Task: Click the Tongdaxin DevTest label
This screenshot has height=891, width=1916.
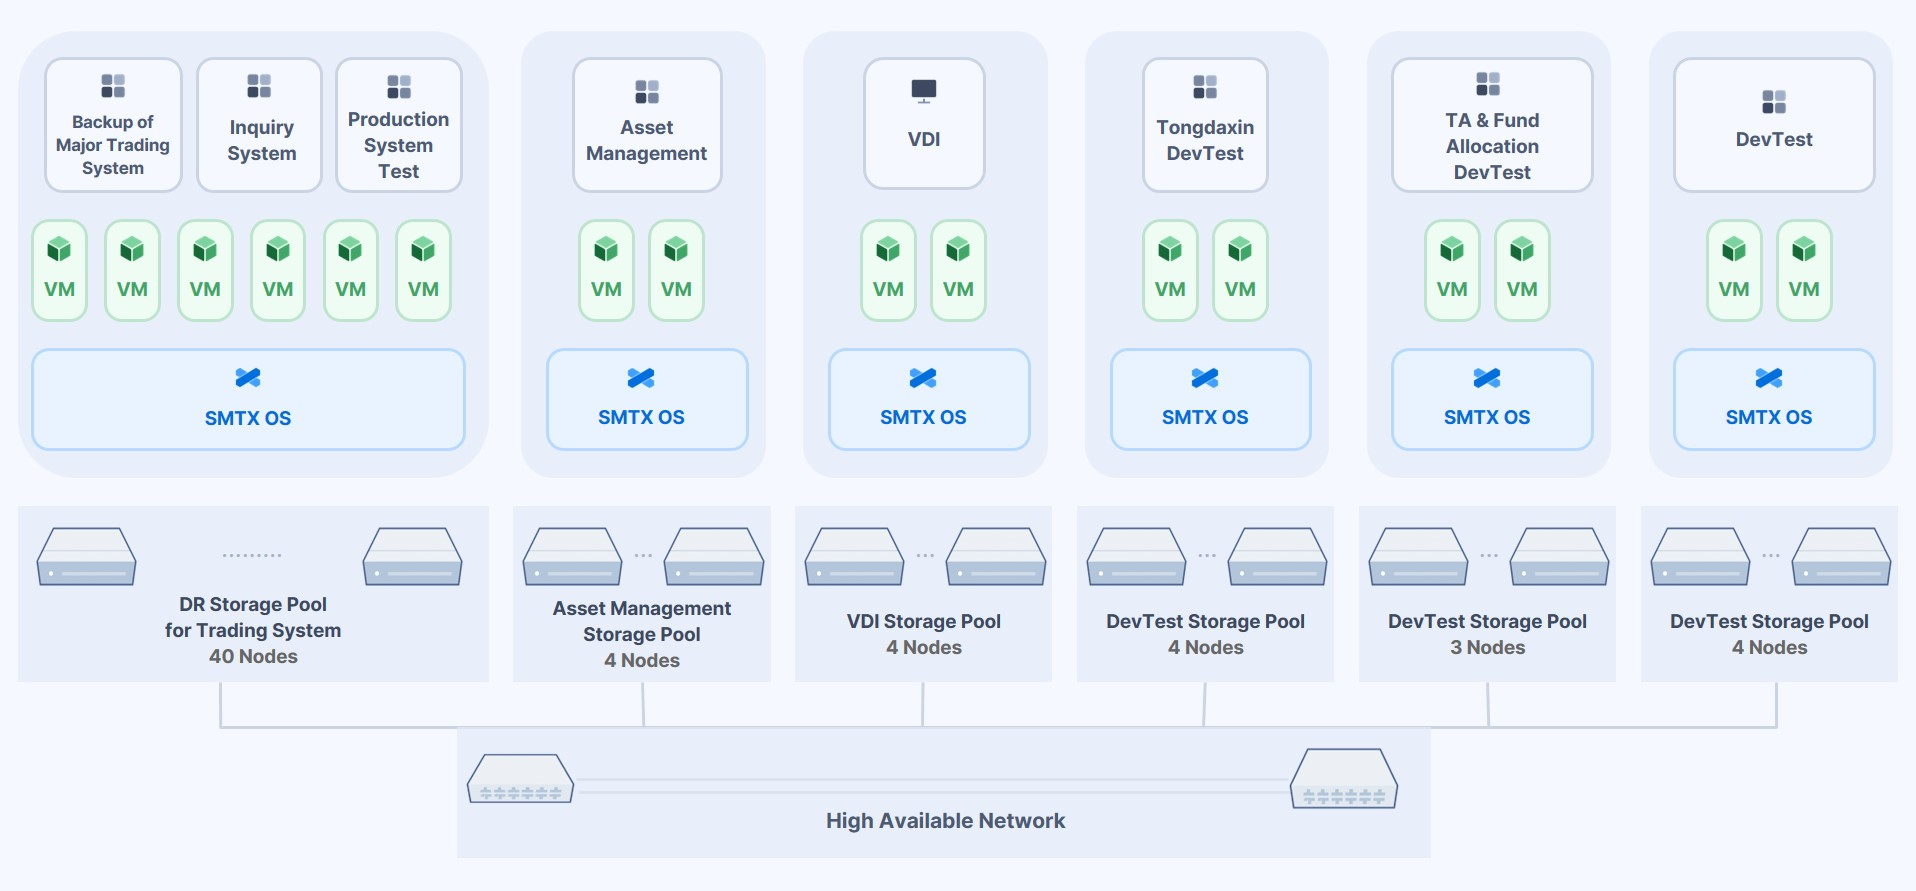Action: pos(1205,140)
